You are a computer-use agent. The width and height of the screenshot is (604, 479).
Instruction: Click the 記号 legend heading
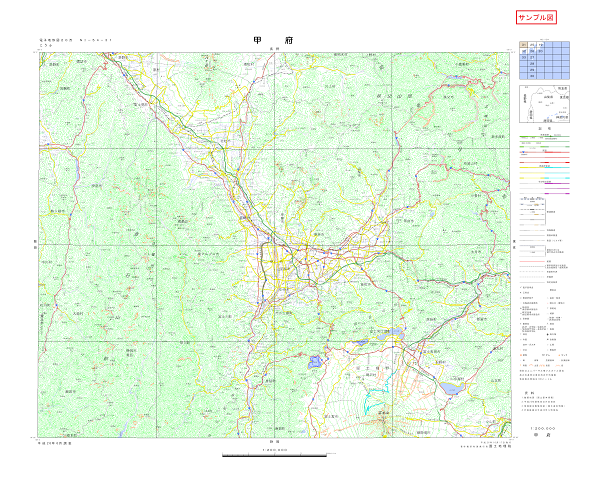[x=544, y=129]
